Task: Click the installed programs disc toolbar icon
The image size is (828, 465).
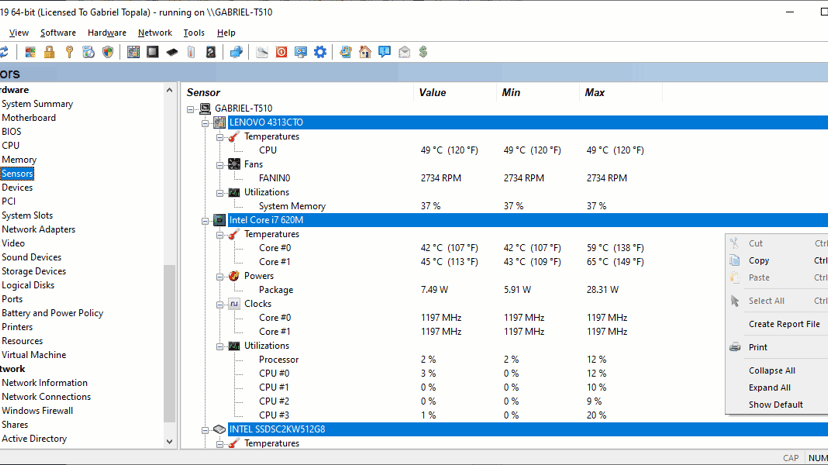Action: 88,52
